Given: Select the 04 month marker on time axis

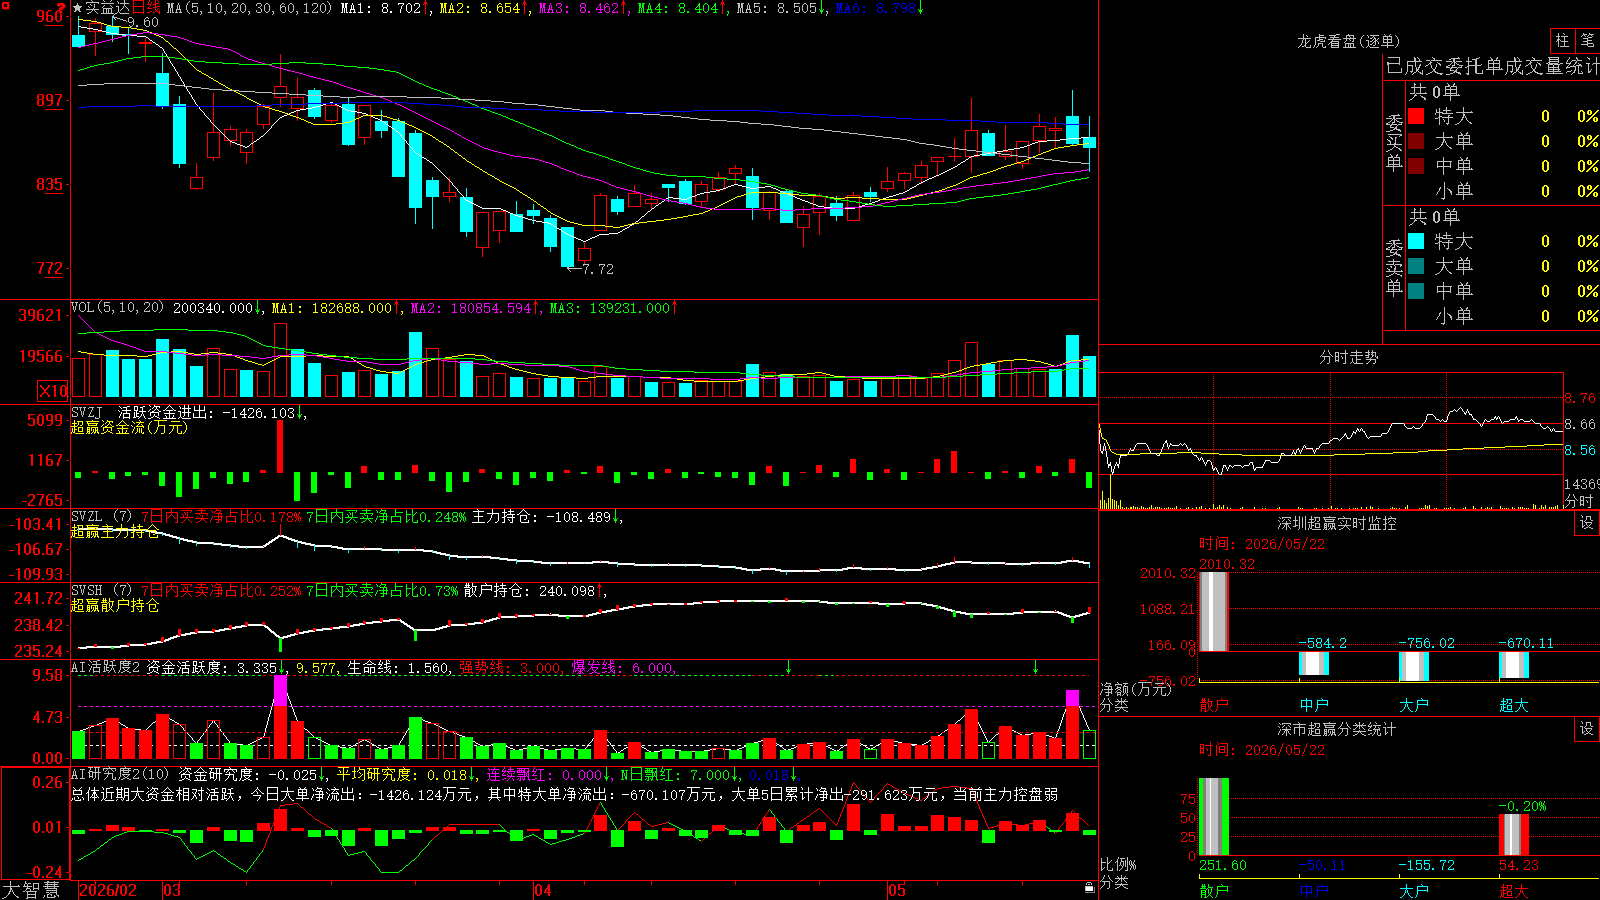Looking at the screenshot, I should [543, 890].
